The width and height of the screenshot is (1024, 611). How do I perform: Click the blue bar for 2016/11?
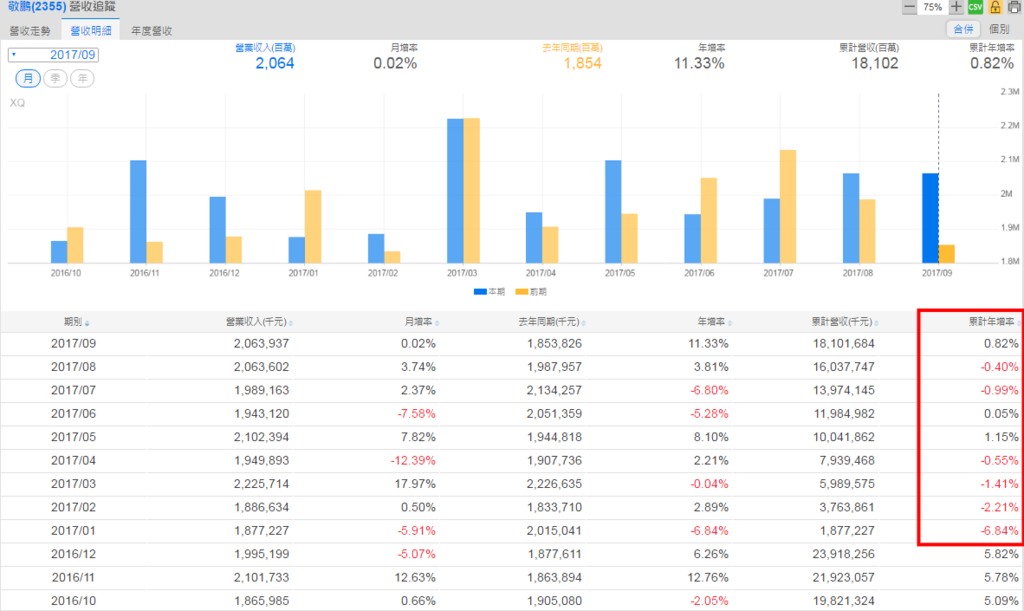click(138, 212)
